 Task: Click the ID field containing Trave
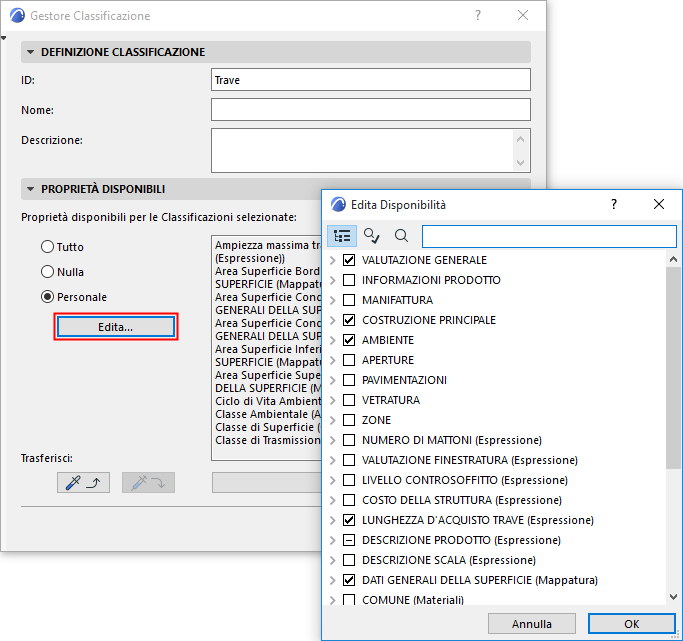point(371,80)
